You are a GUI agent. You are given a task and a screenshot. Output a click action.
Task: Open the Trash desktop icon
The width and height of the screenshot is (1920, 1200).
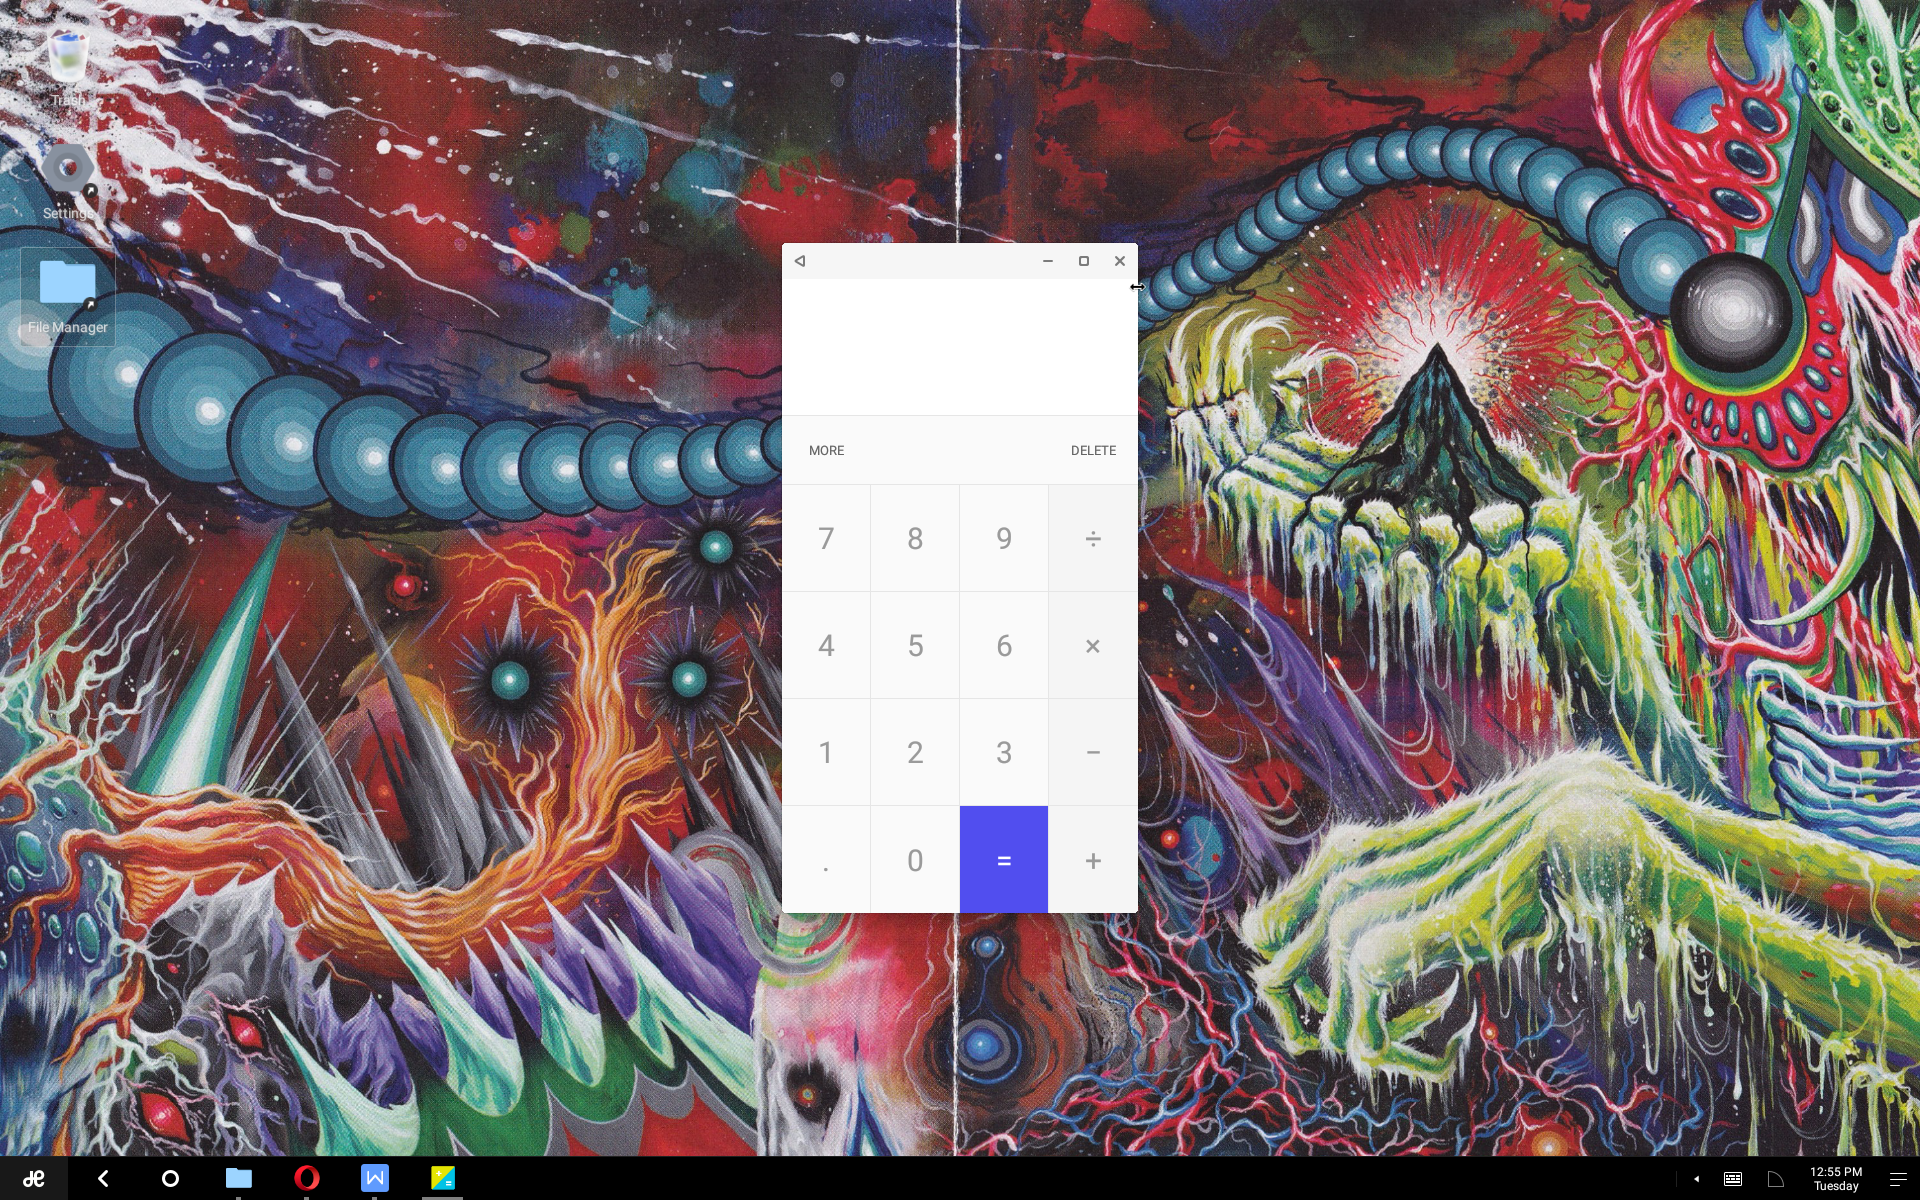click(x=68, y=67)
